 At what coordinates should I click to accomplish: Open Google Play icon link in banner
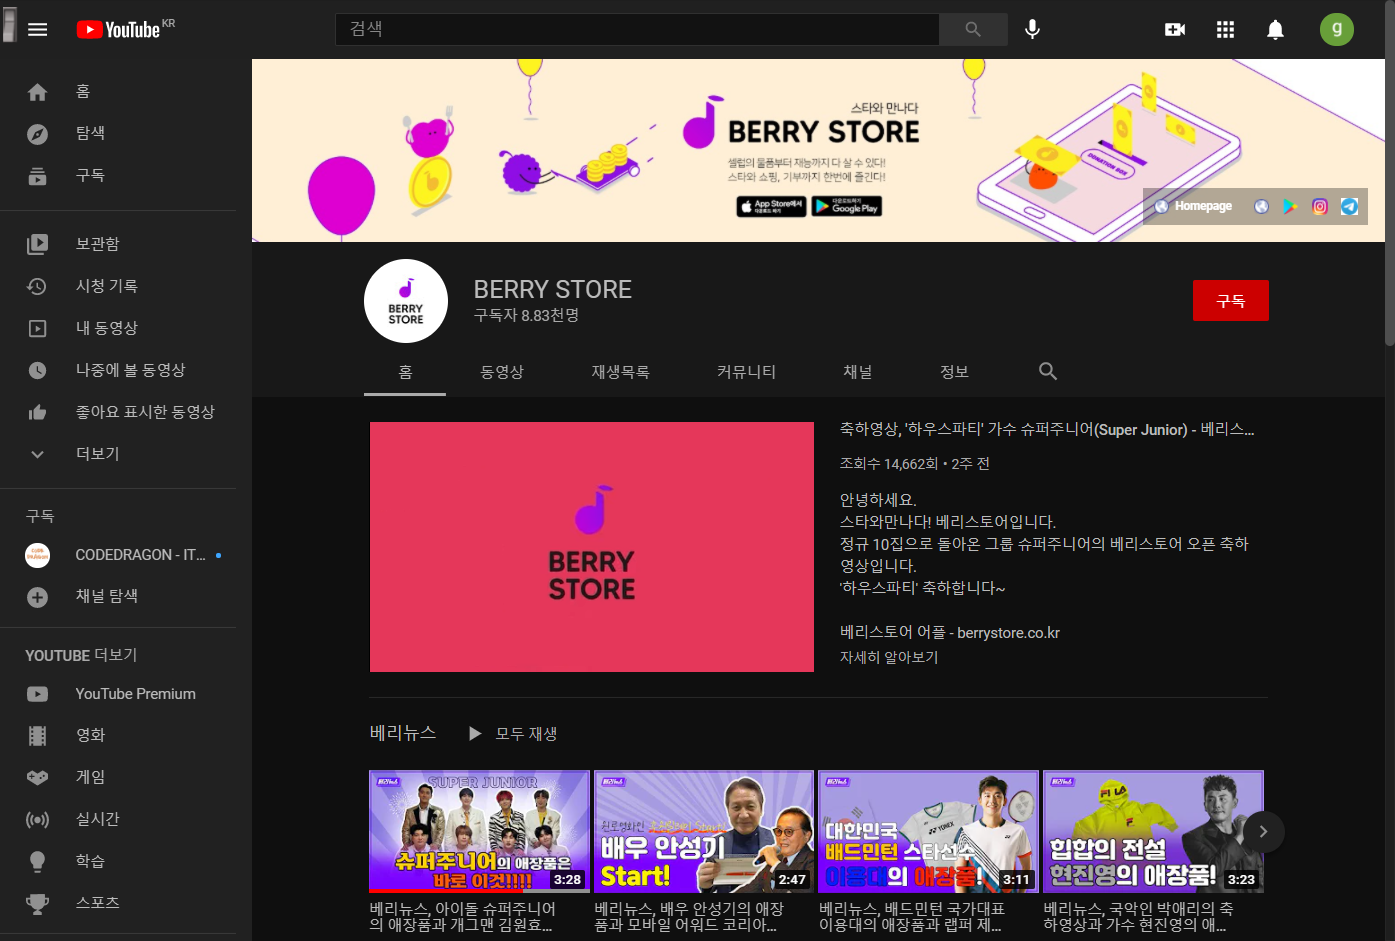pyautogui.click(x=1290, y=206)
